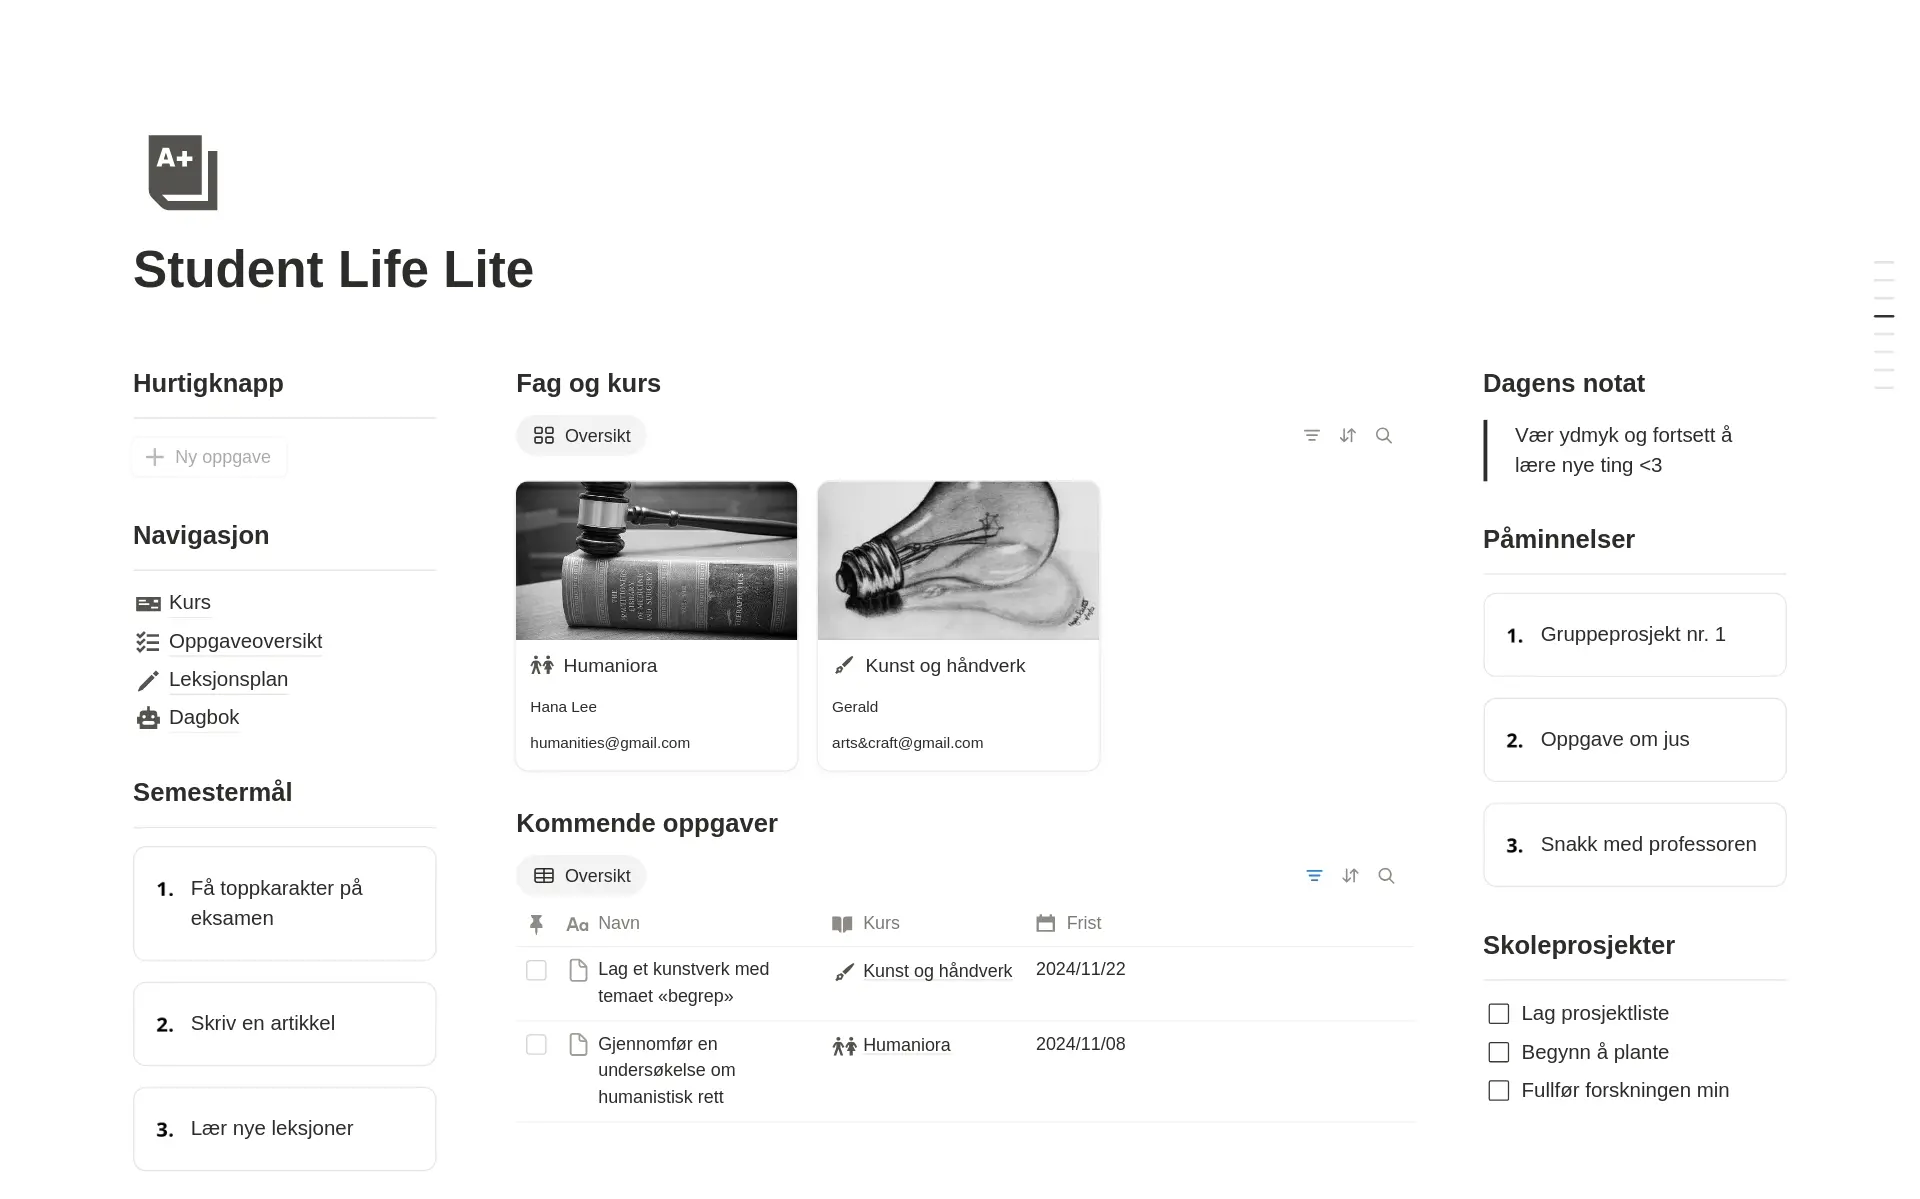The height and width of the screenshot is (1199, 1920).
Task: Click the Ny oppgave button
Action: tap(209, 457)
